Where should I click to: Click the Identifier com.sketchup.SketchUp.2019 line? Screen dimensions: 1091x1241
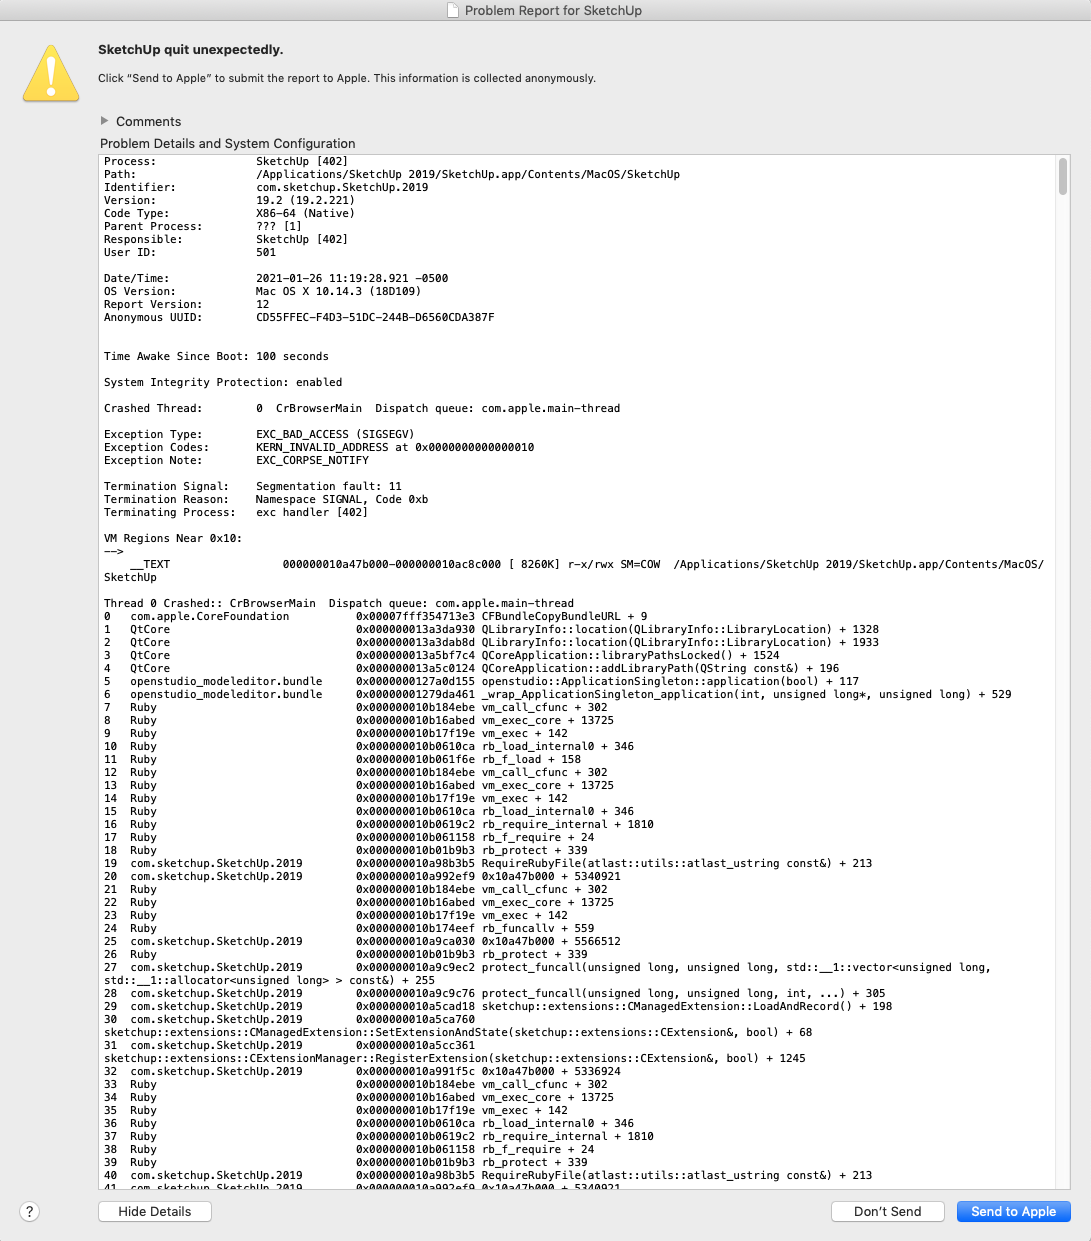pos(266,187)
